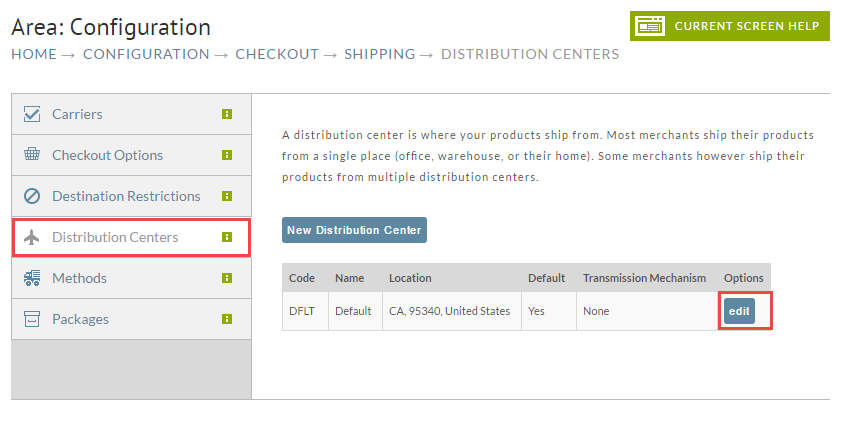Select Methods in the sidebar
847x445 pixels.
tap(131, 278)
